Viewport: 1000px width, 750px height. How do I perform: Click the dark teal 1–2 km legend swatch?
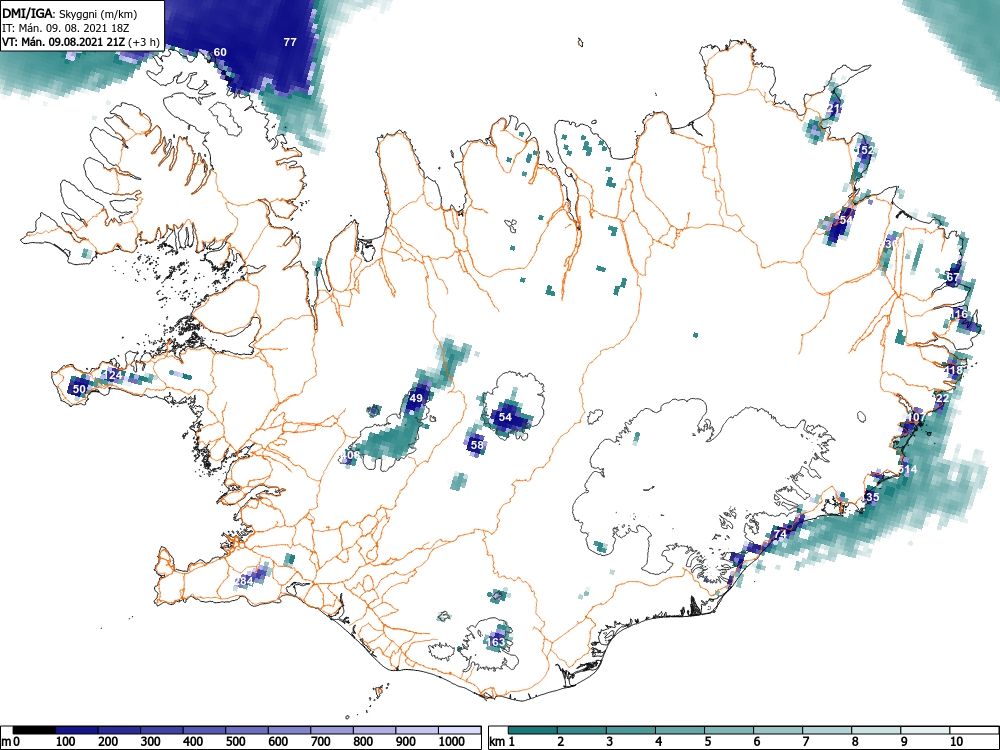(x=533, y=730)
